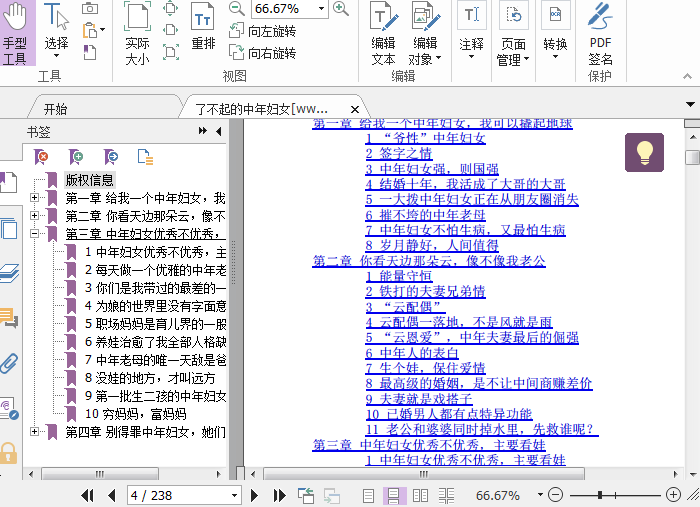The width and height of the screenshot is (700, 507).
Task: Open the 66.67% zoom dropdown in ribbon
Action: click(321, 8)
